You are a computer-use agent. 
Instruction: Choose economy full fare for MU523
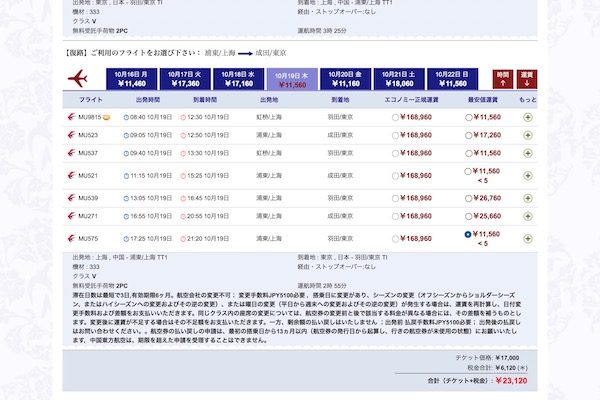coord(395,136)
